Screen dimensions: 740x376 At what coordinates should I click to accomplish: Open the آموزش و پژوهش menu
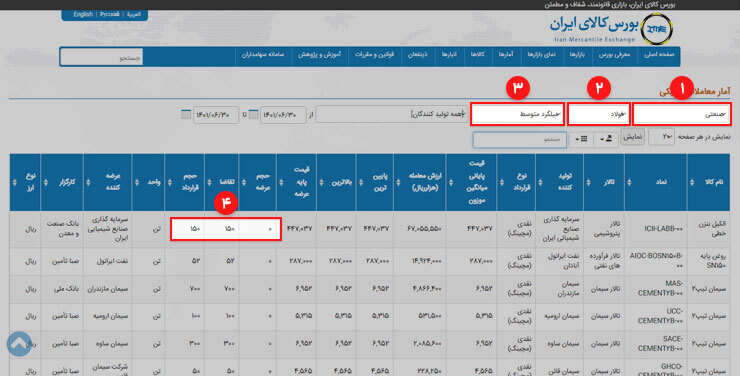pos(320,55)
